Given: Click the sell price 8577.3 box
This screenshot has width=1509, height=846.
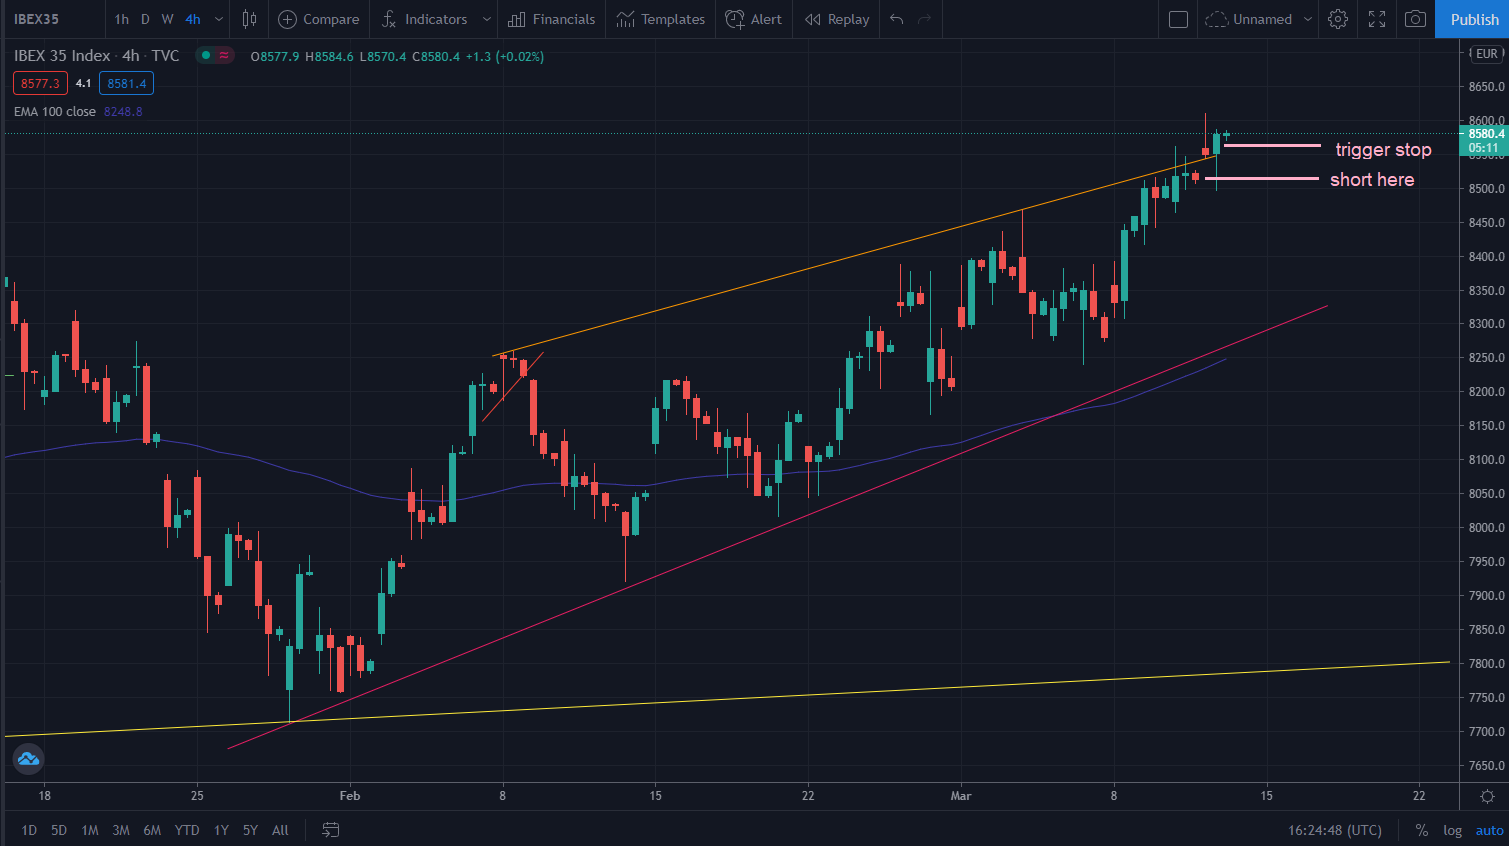Looking at the screenshot, I should [40, 84].
